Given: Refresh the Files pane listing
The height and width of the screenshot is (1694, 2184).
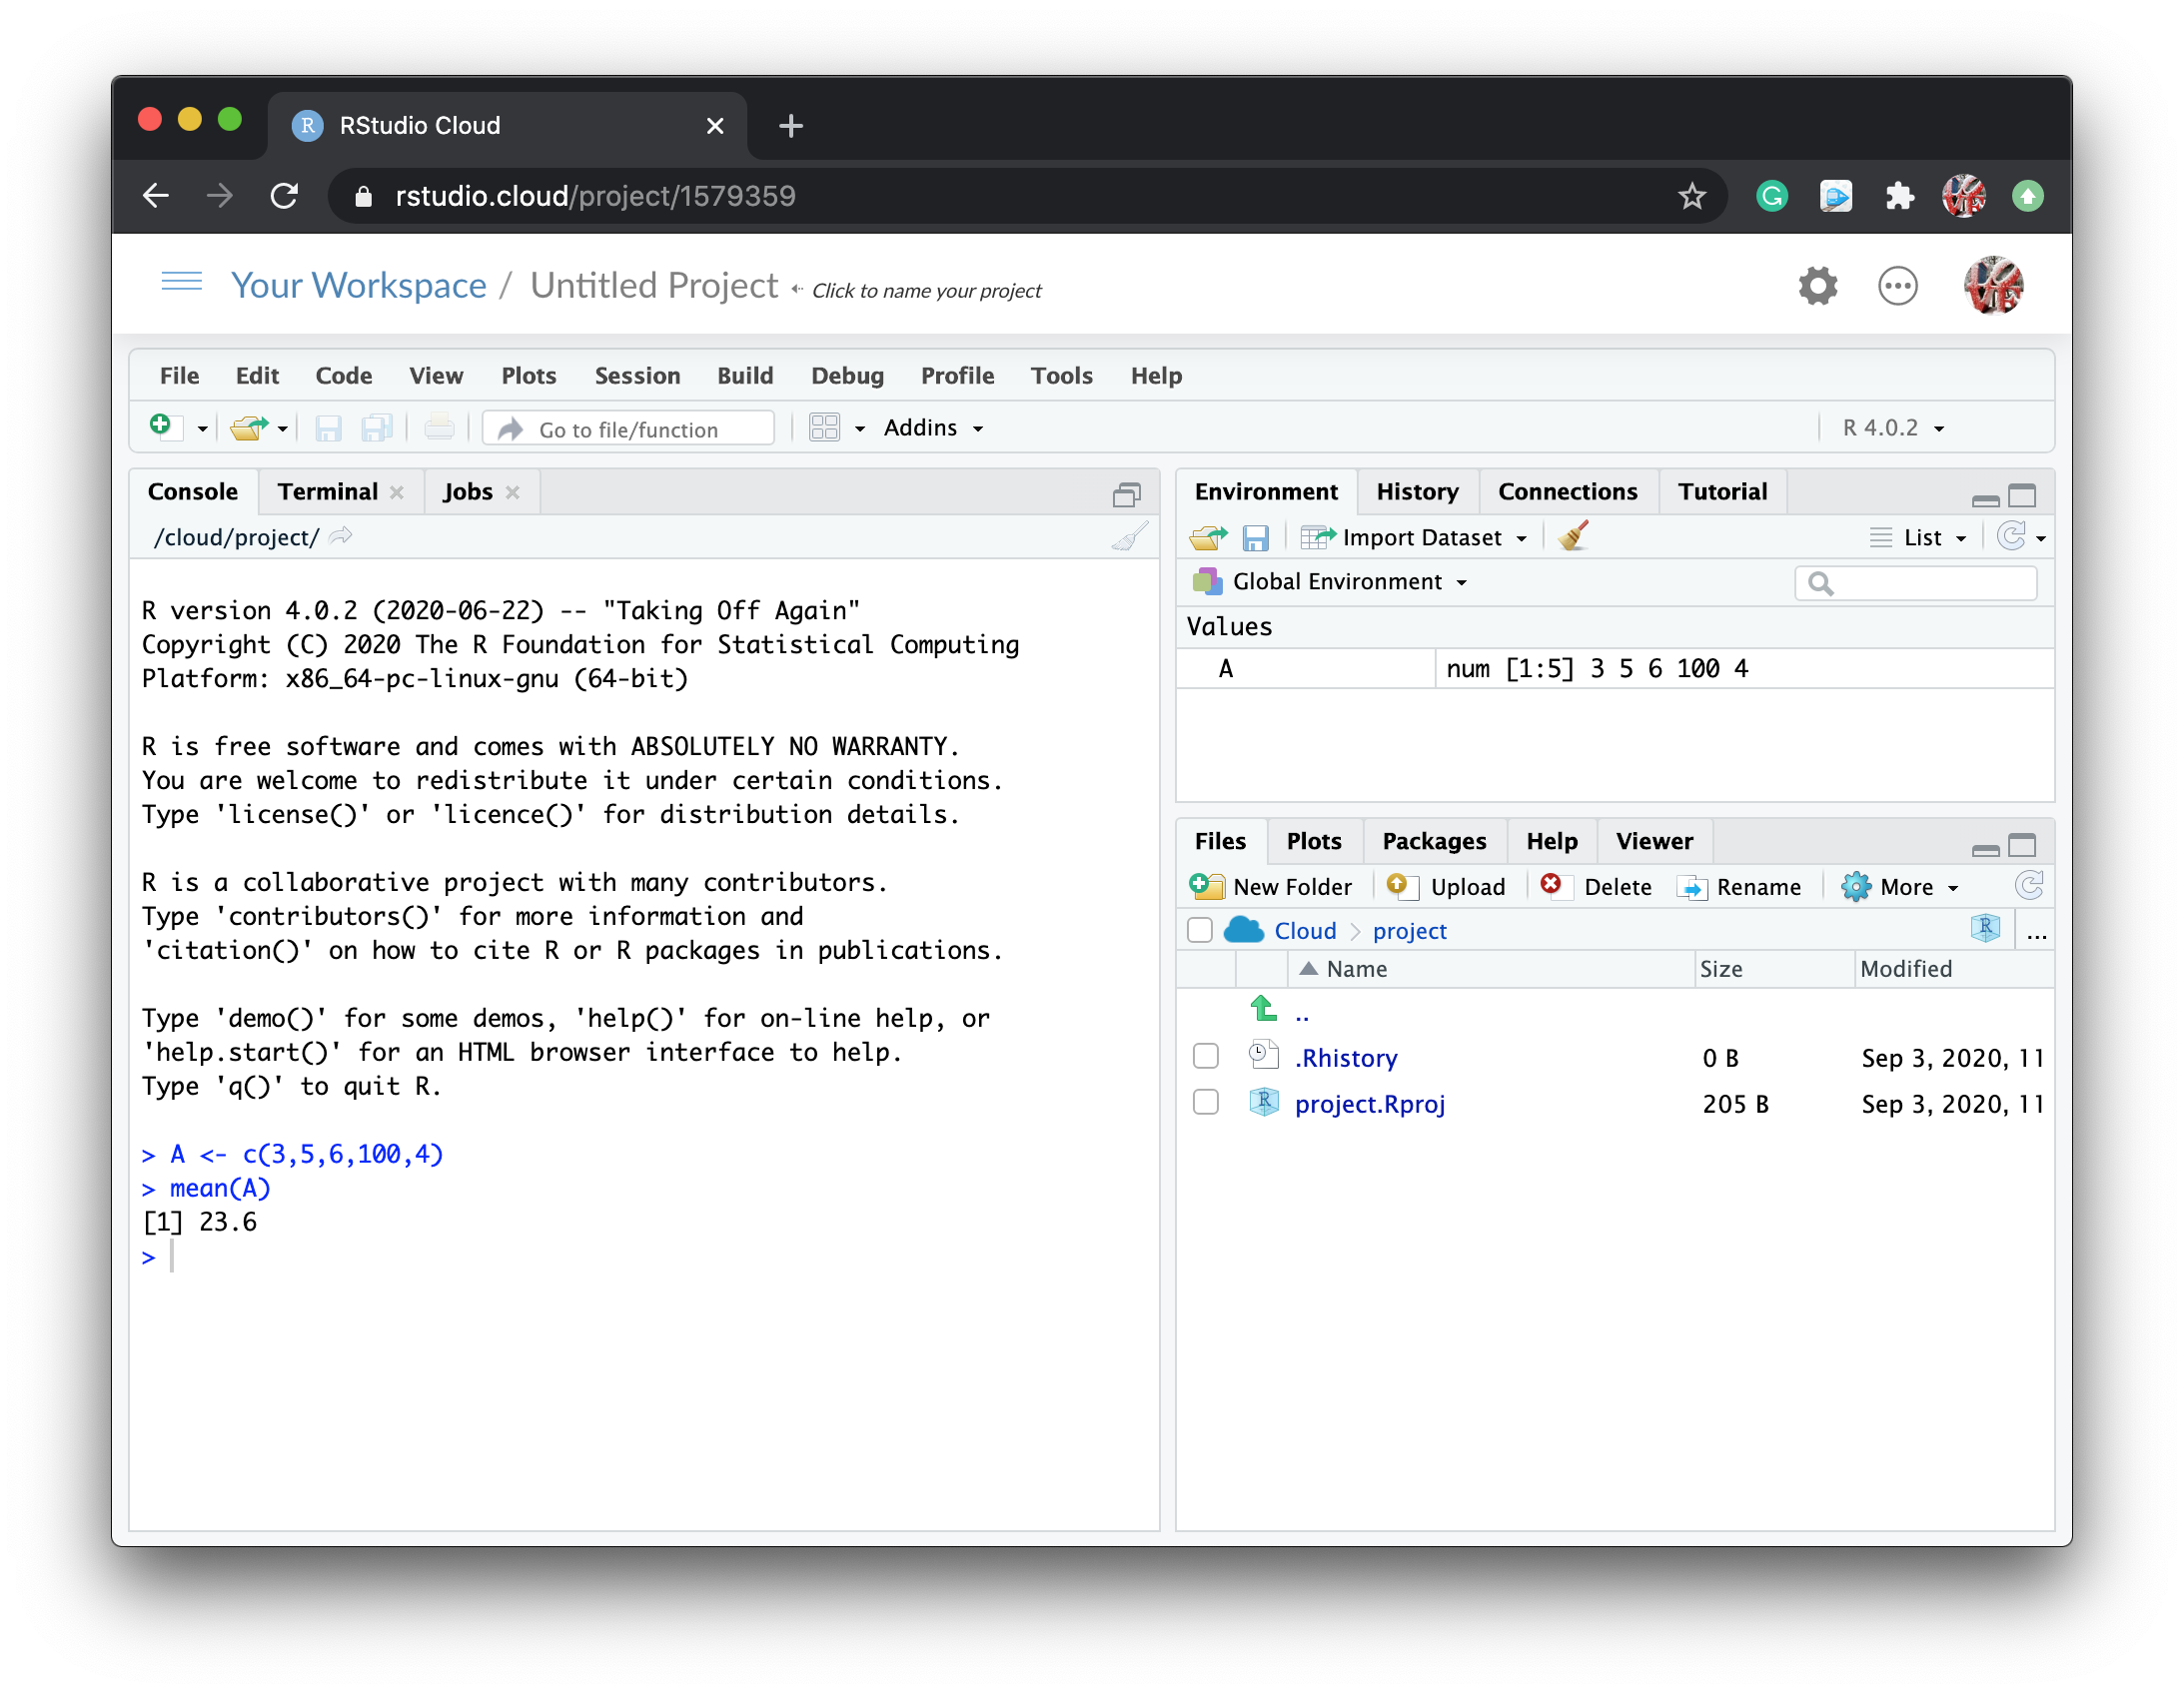Looking at the screenshot, I should (2029, 886).
